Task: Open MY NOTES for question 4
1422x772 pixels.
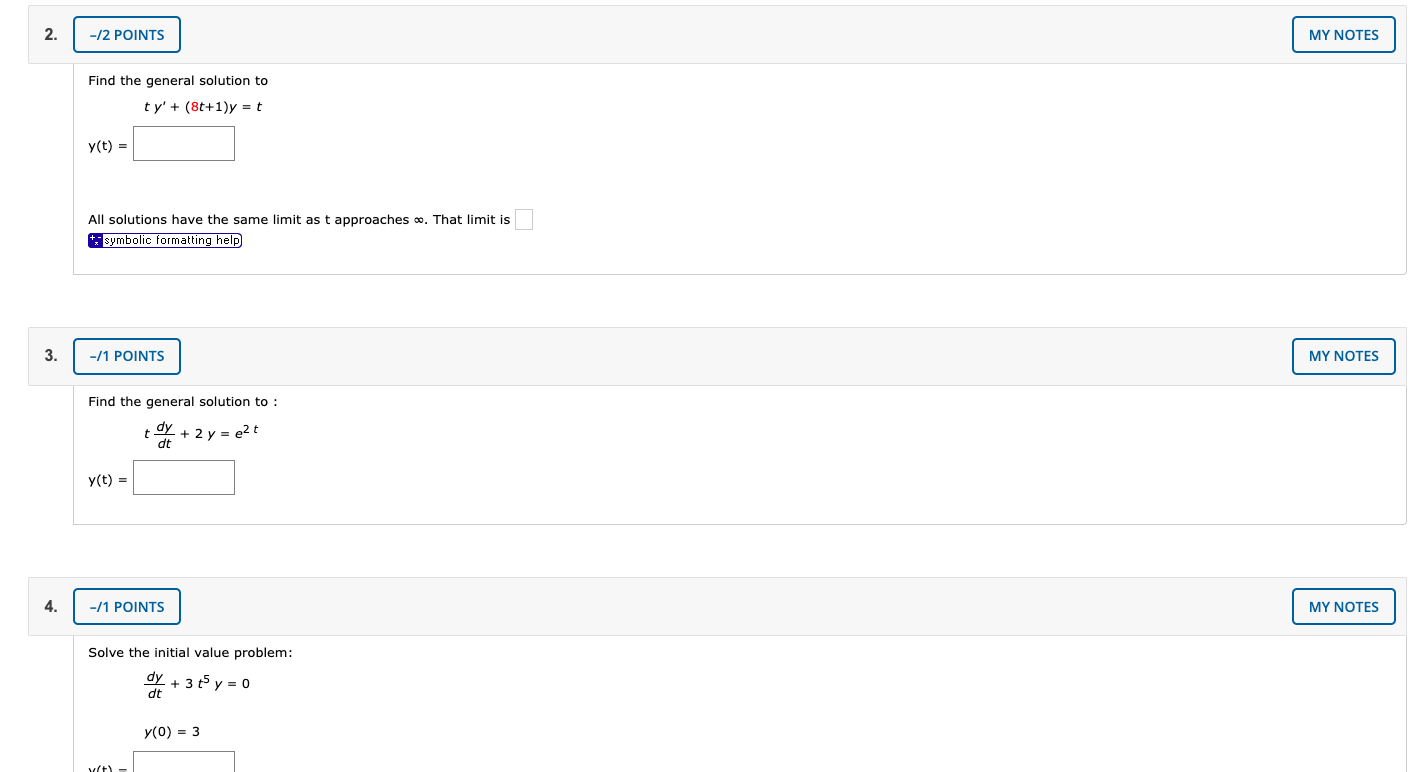Action: click(1343, 607)
